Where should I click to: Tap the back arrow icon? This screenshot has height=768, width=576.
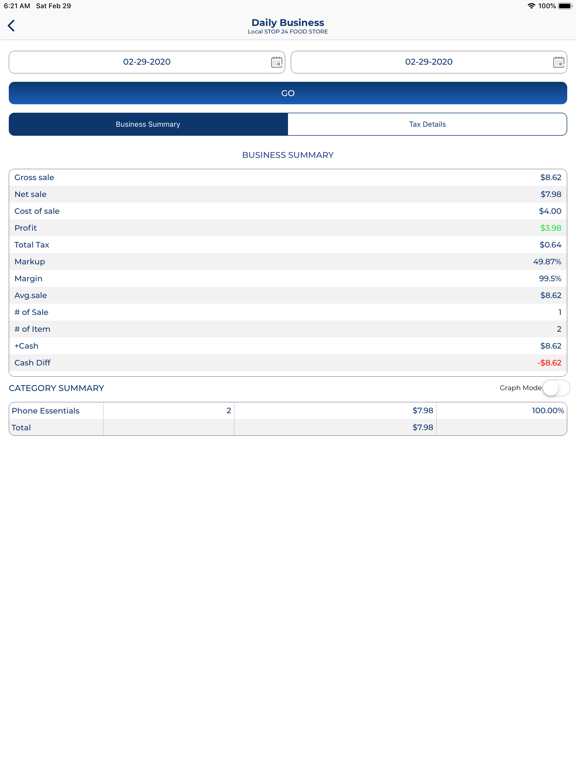pos(11,25)
